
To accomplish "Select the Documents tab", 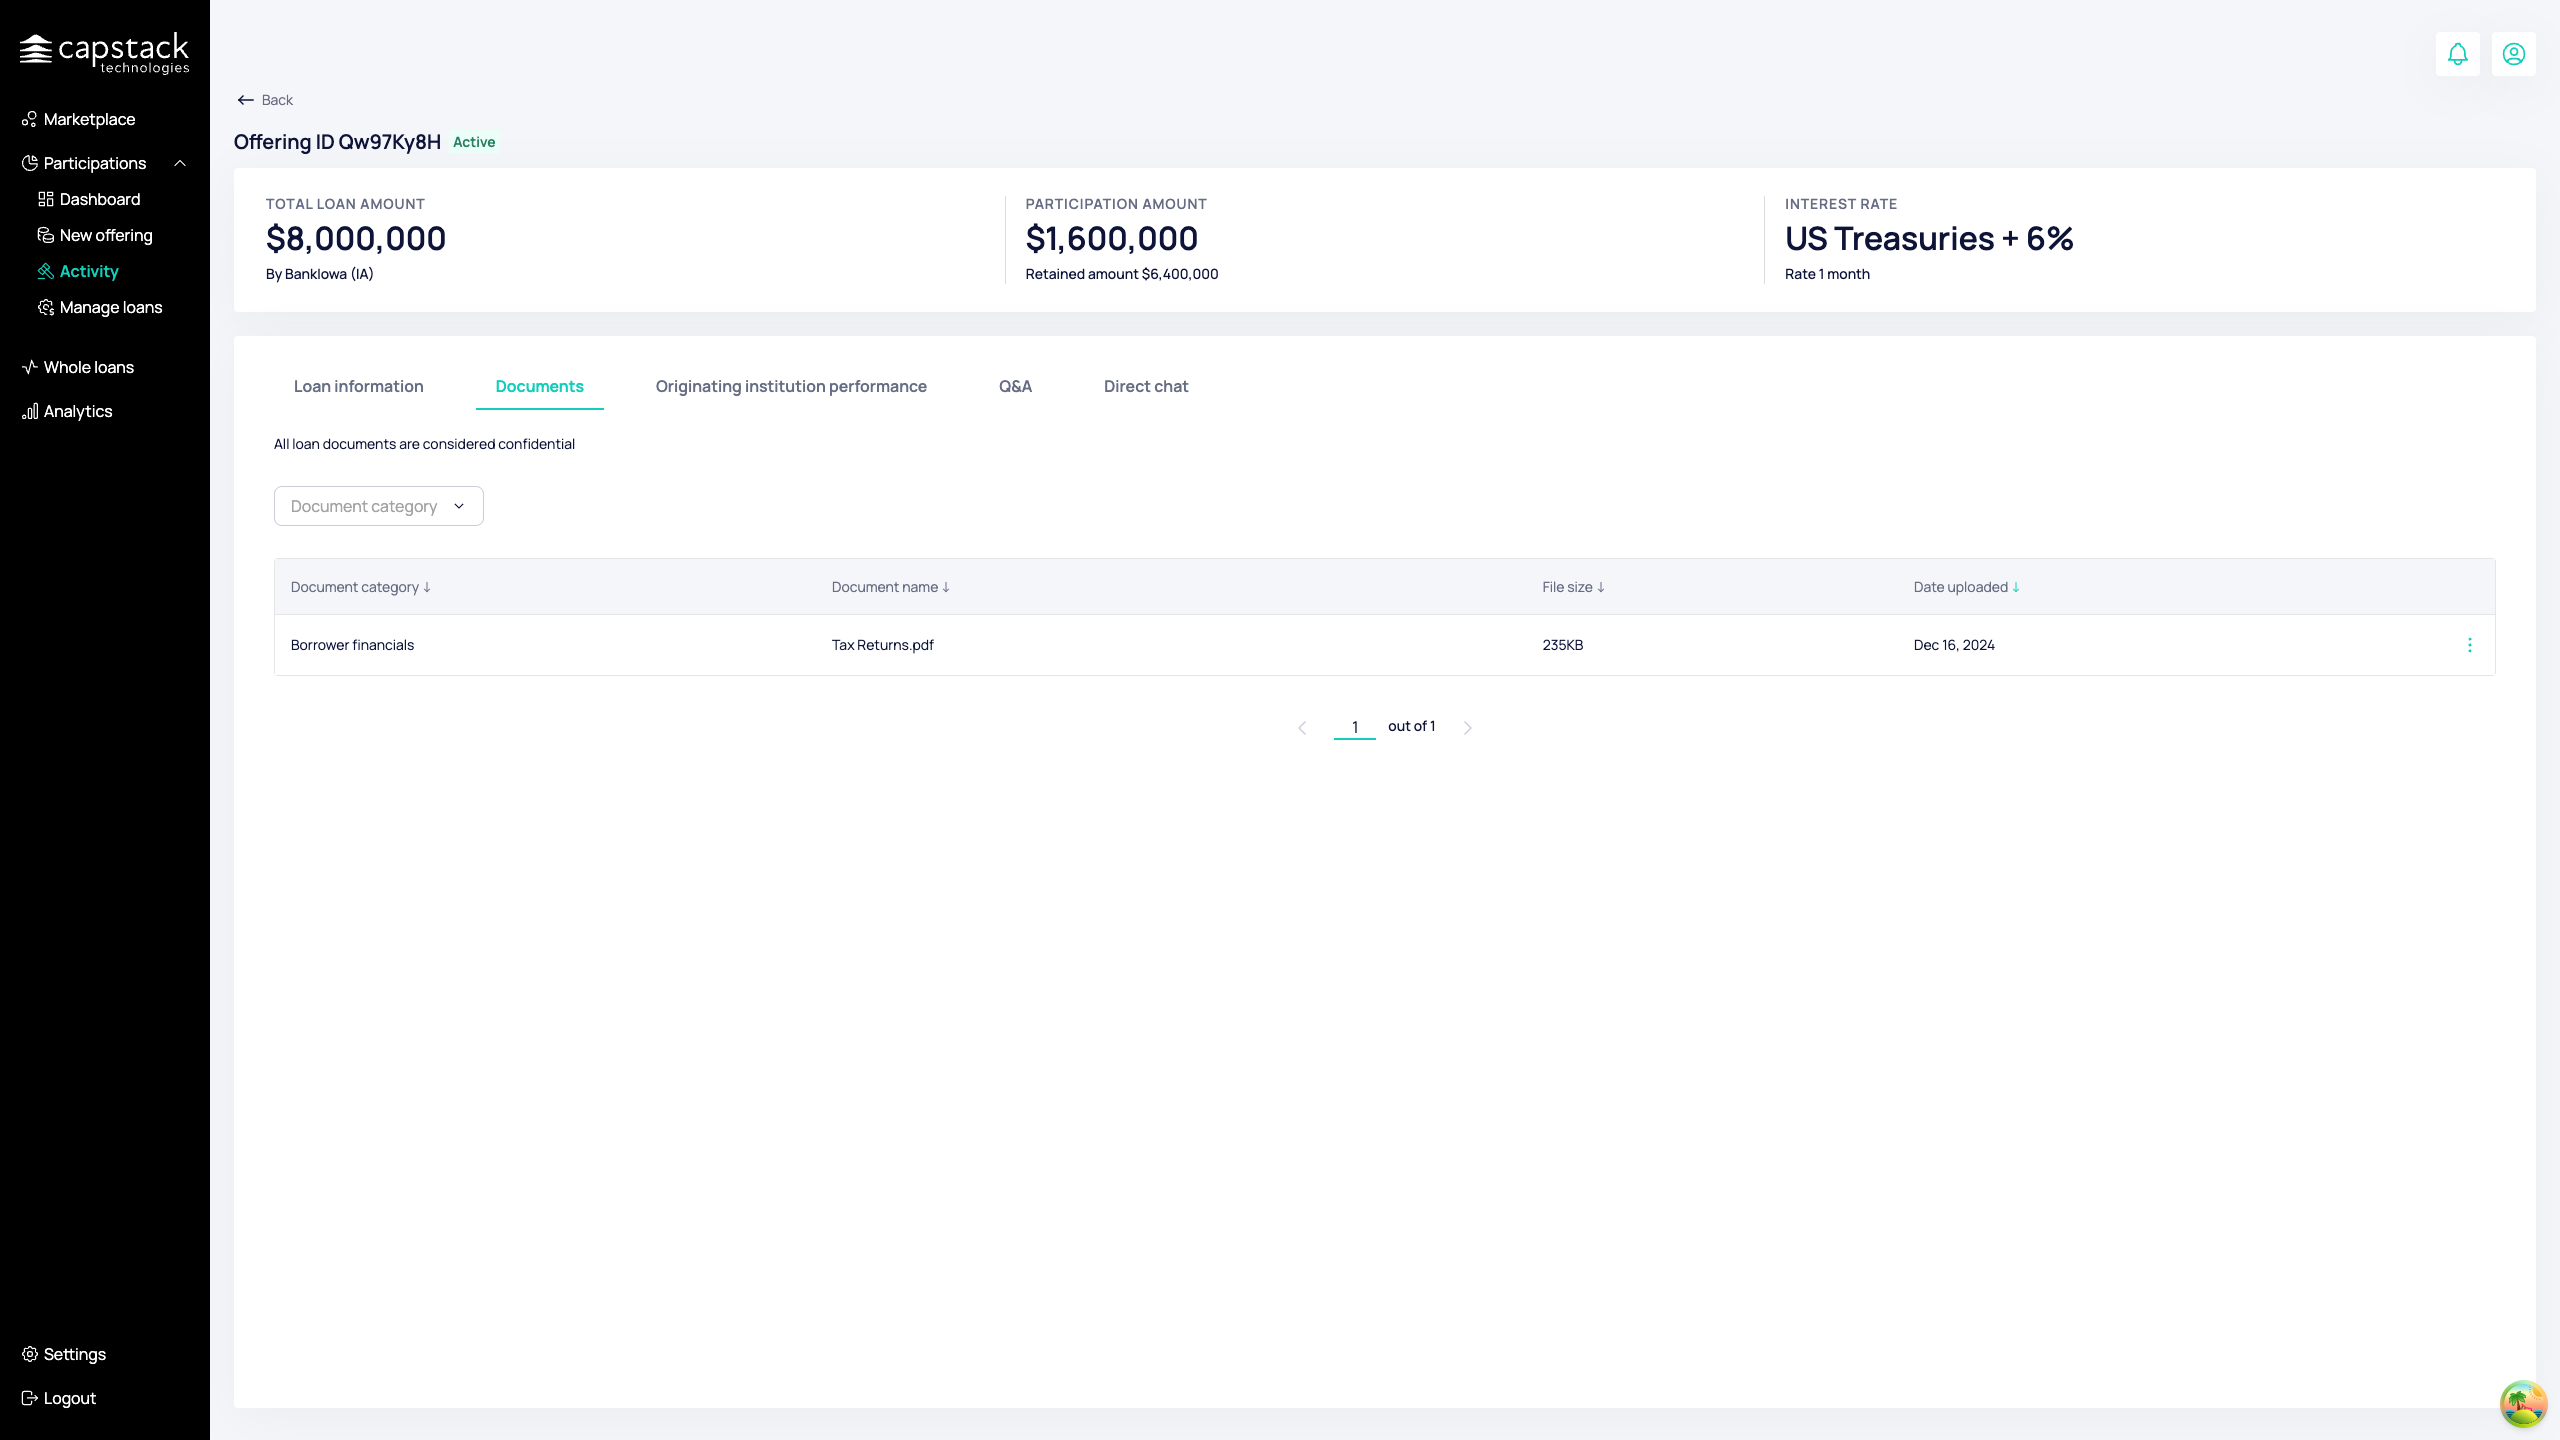I will pos(540,386).
